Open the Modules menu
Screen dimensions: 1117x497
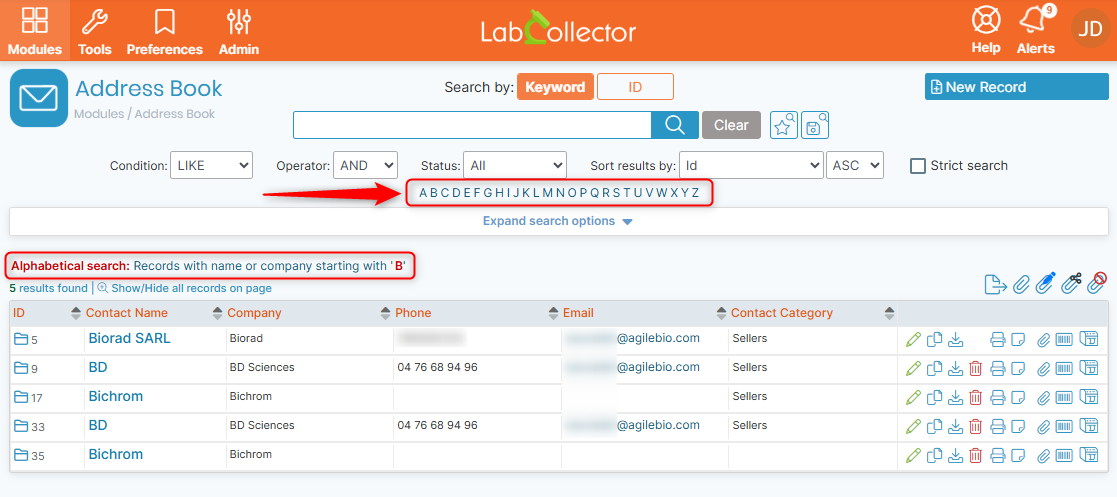click(x=35, y=31)
